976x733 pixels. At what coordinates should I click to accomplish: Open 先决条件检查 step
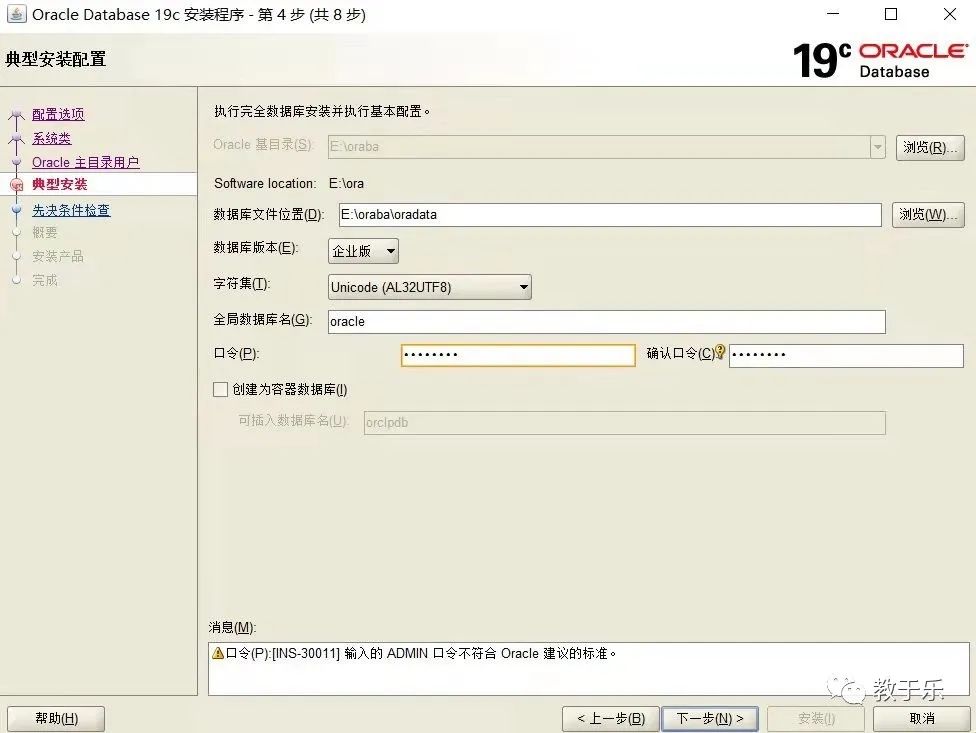71,210
